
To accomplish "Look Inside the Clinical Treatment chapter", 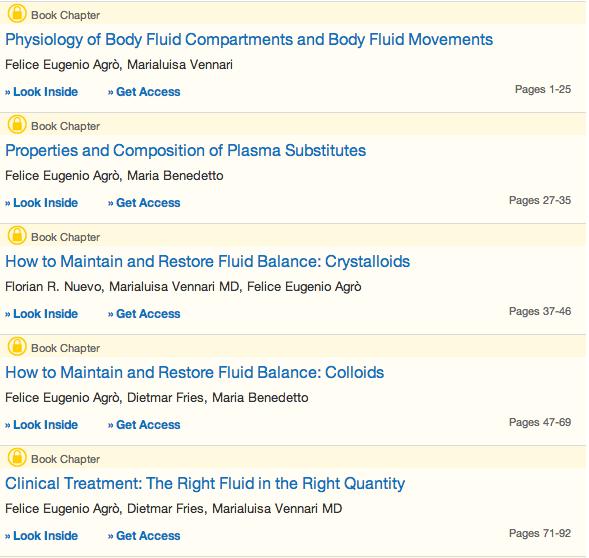I will coord(42,535).
